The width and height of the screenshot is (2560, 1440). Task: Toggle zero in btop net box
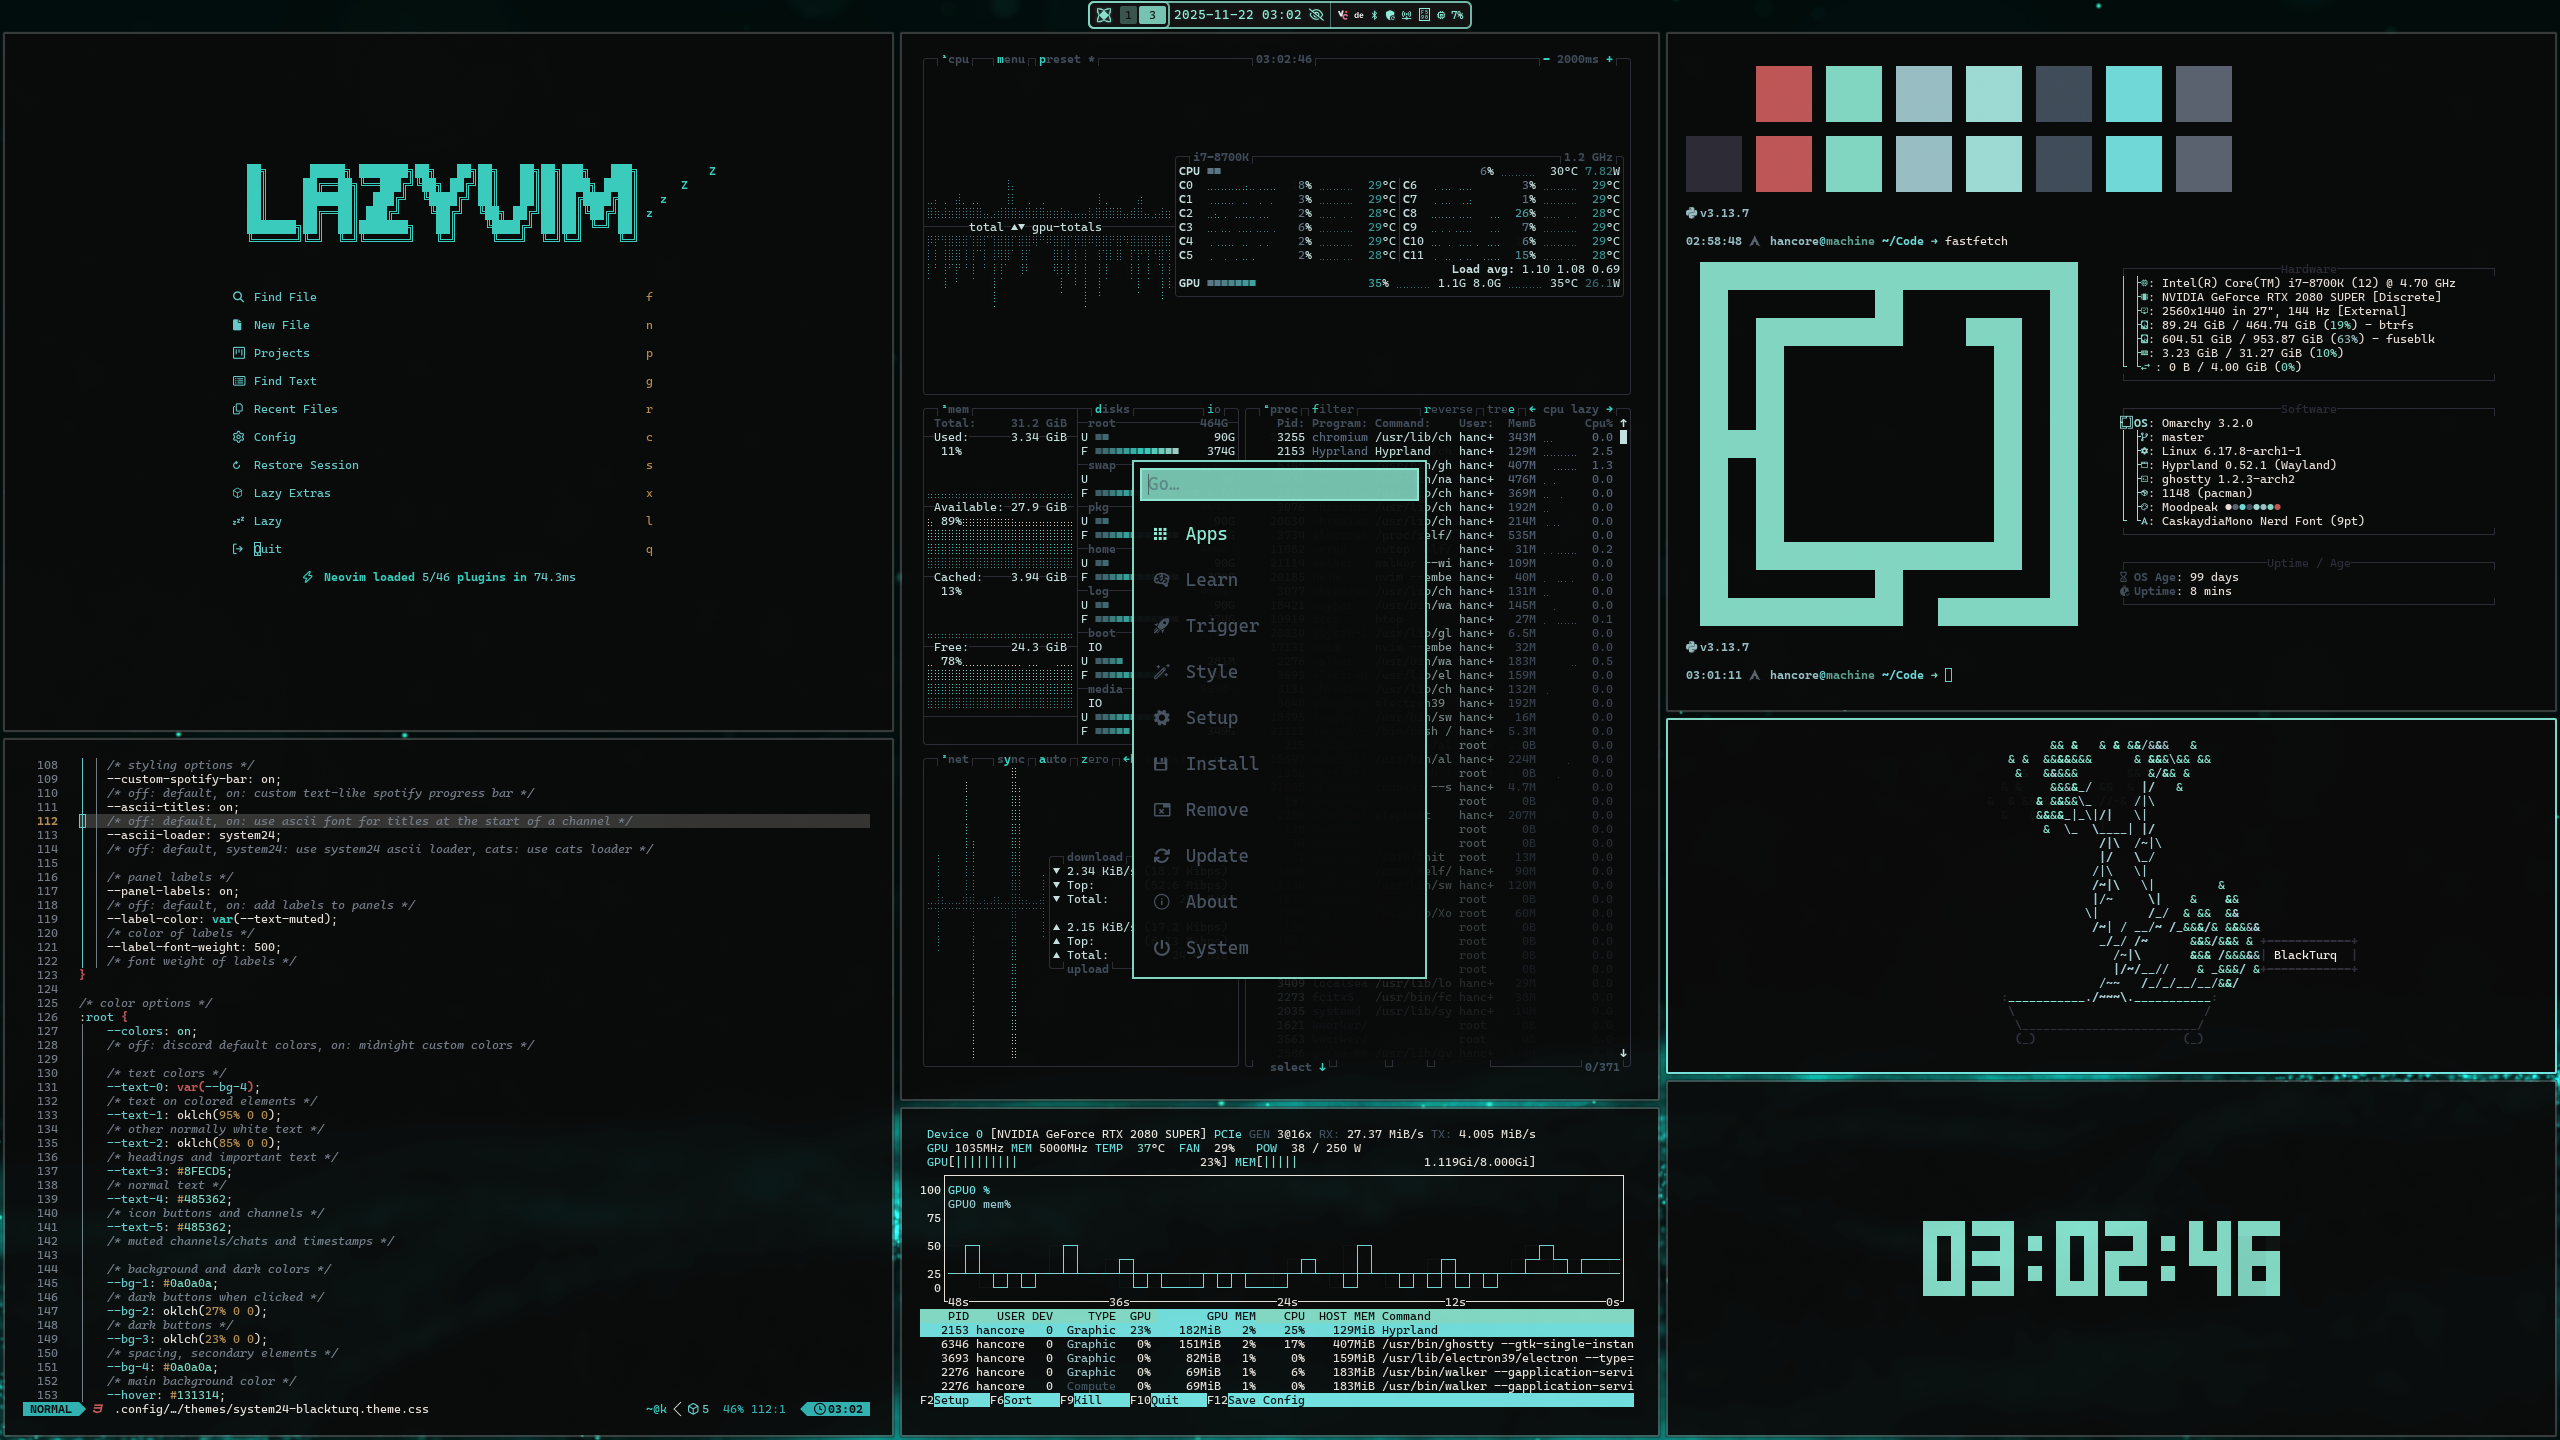pyautogui.click(x=1095, y=759)
